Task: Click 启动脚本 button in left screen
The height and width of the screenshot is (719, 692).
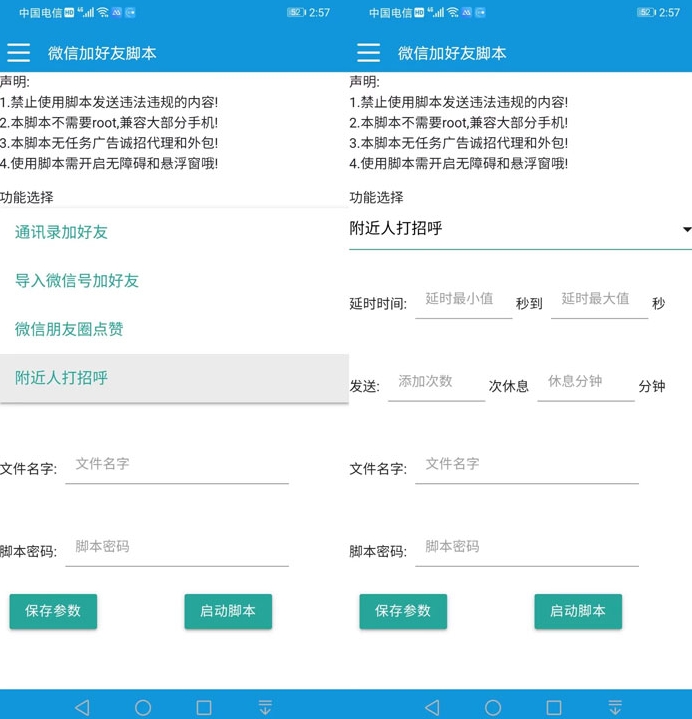Action: pos(228,611)
